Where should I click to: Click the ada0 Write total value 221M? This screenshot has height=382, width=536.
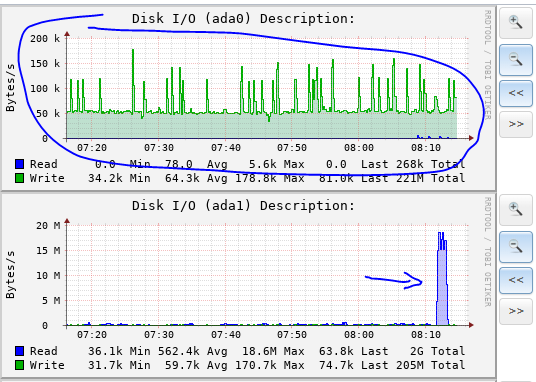410,178
